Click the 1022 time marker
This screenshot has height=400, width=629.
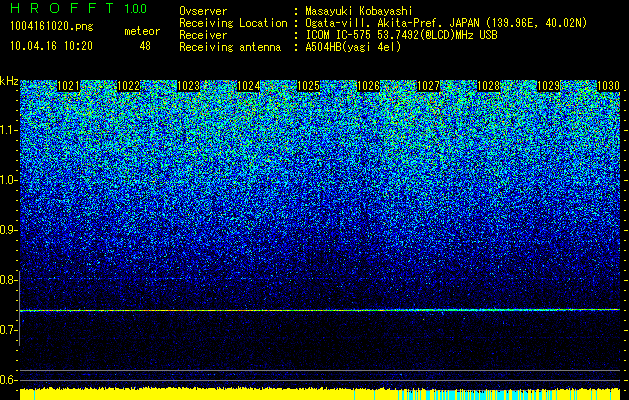pyautogui.click(x=128, y=86)
